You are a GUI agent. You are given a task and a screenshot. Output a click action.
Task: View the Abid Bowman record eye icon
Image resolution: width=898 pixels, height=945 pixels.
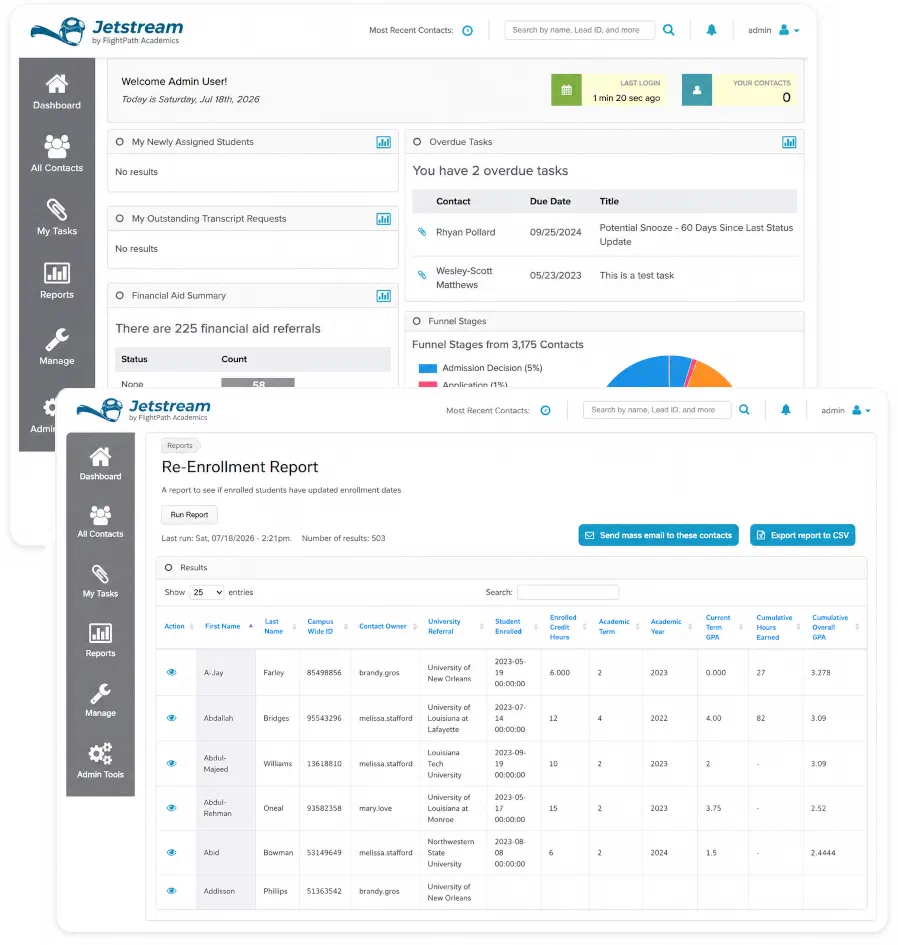172,852
